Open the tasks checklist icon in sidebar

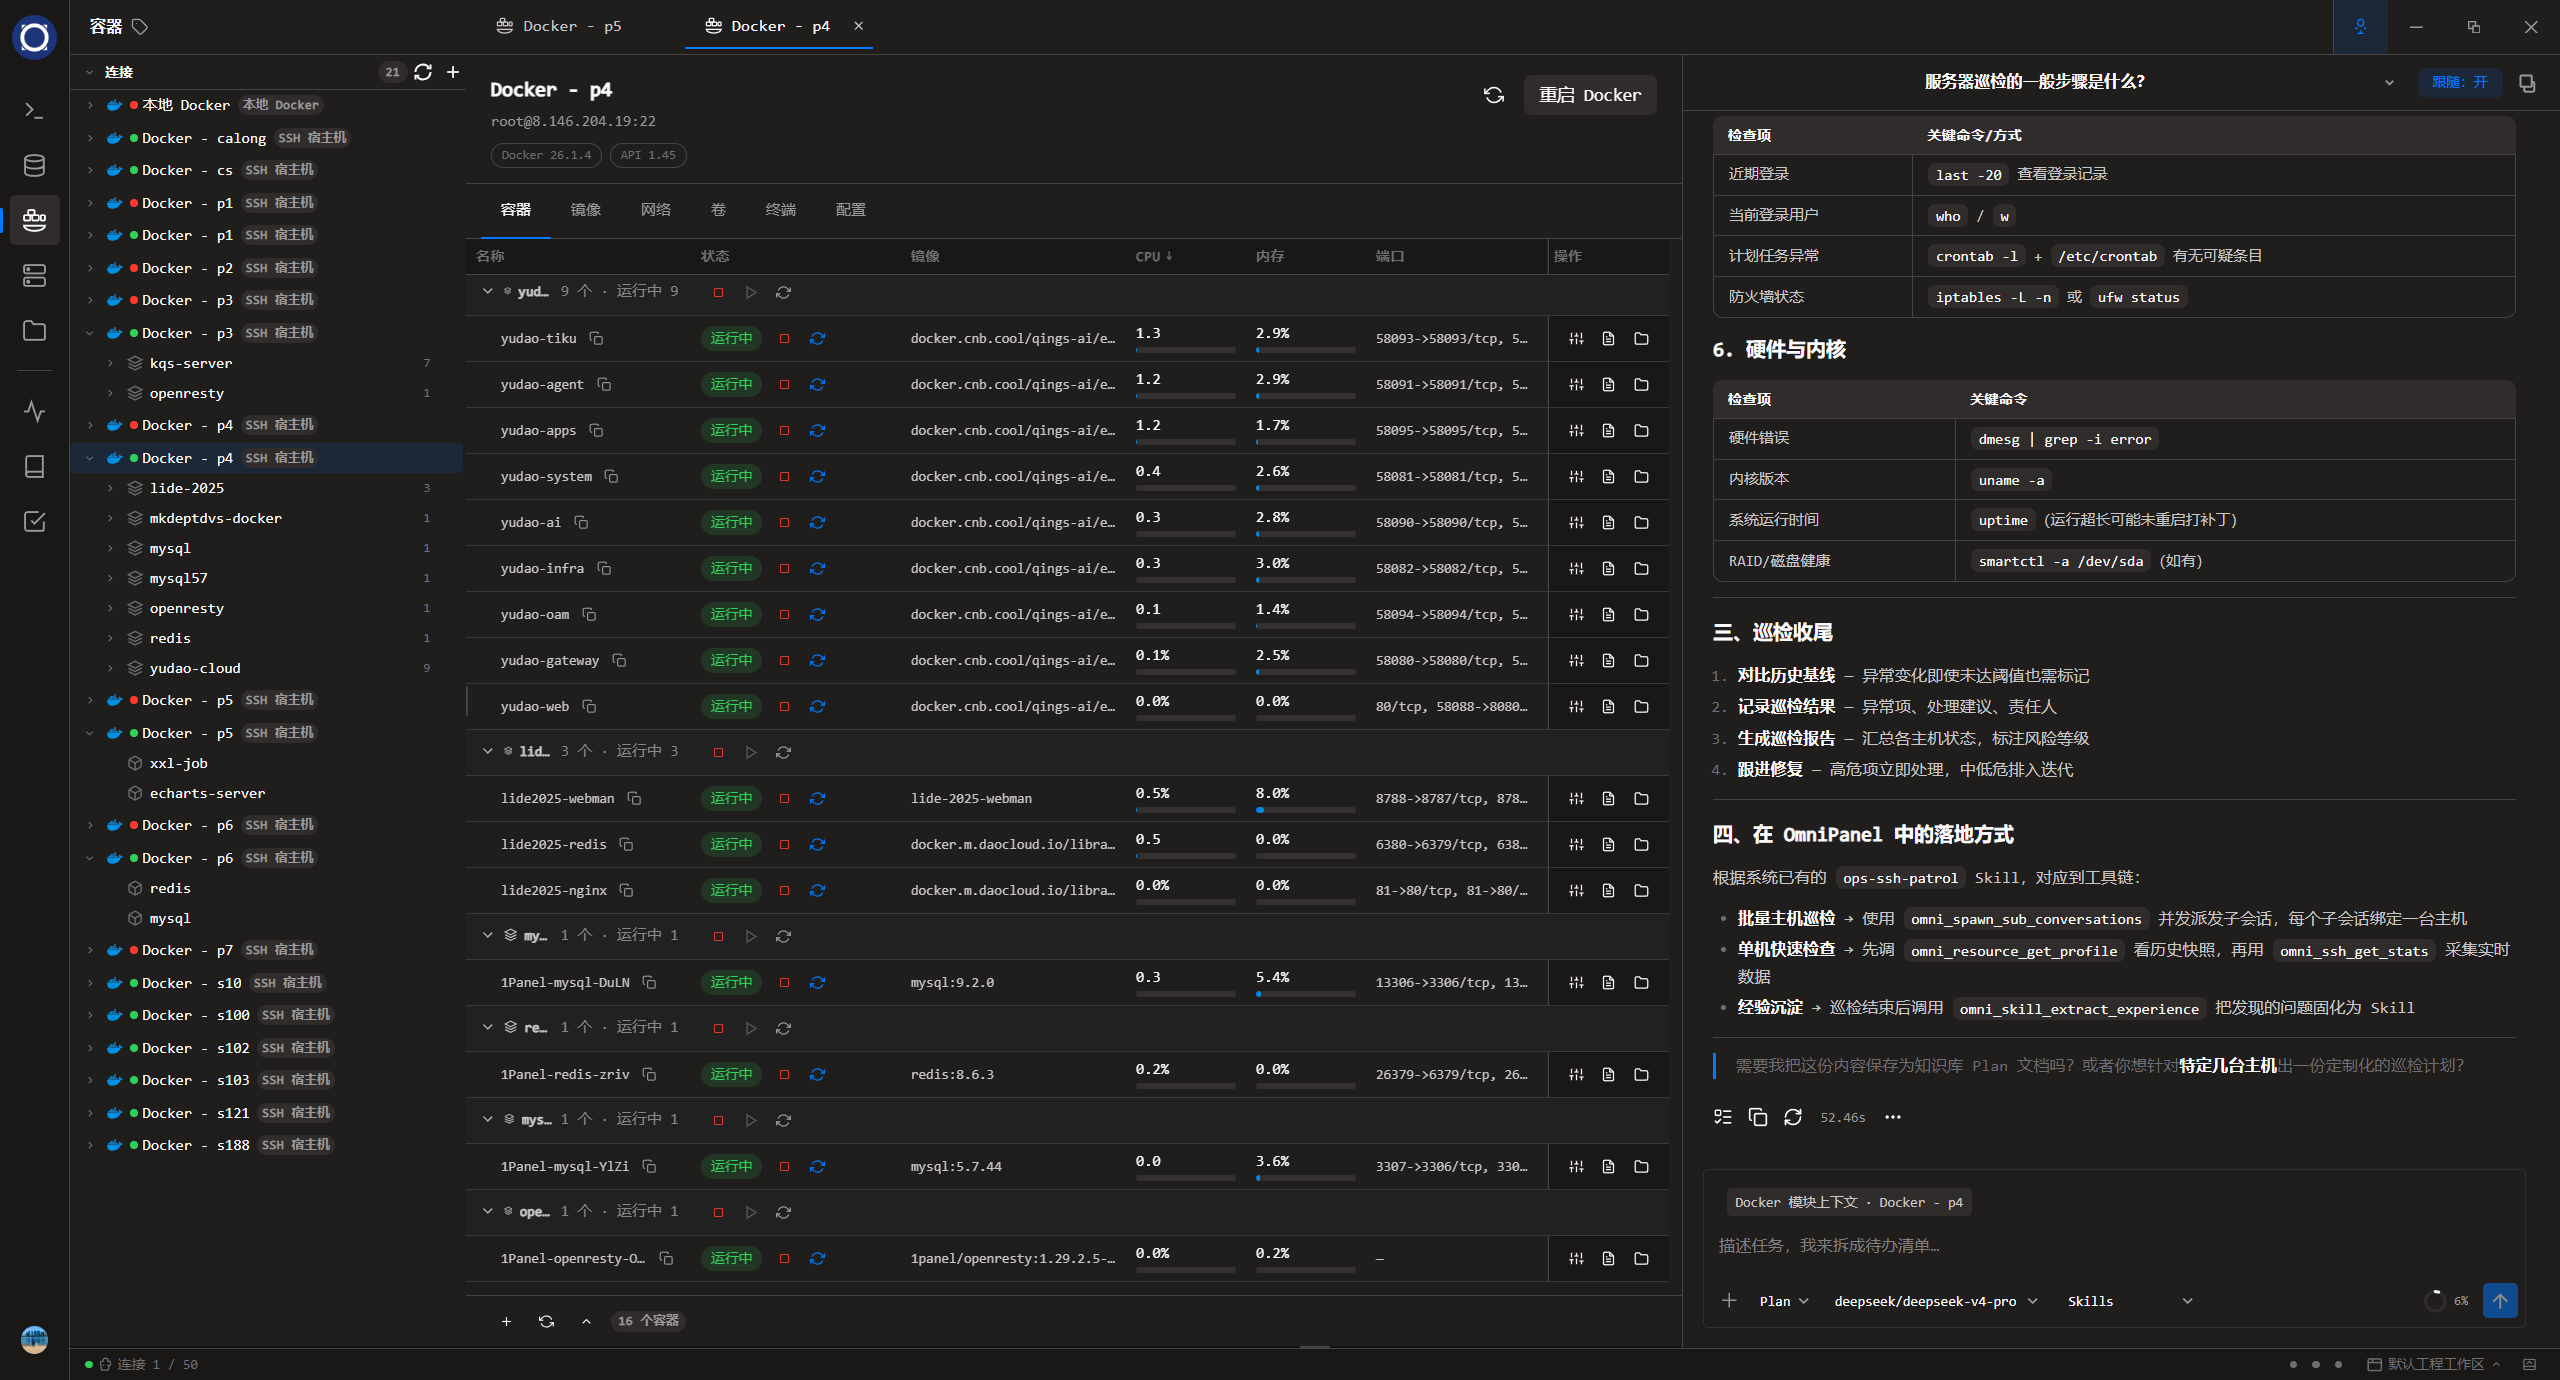click(x=34, y=521)
